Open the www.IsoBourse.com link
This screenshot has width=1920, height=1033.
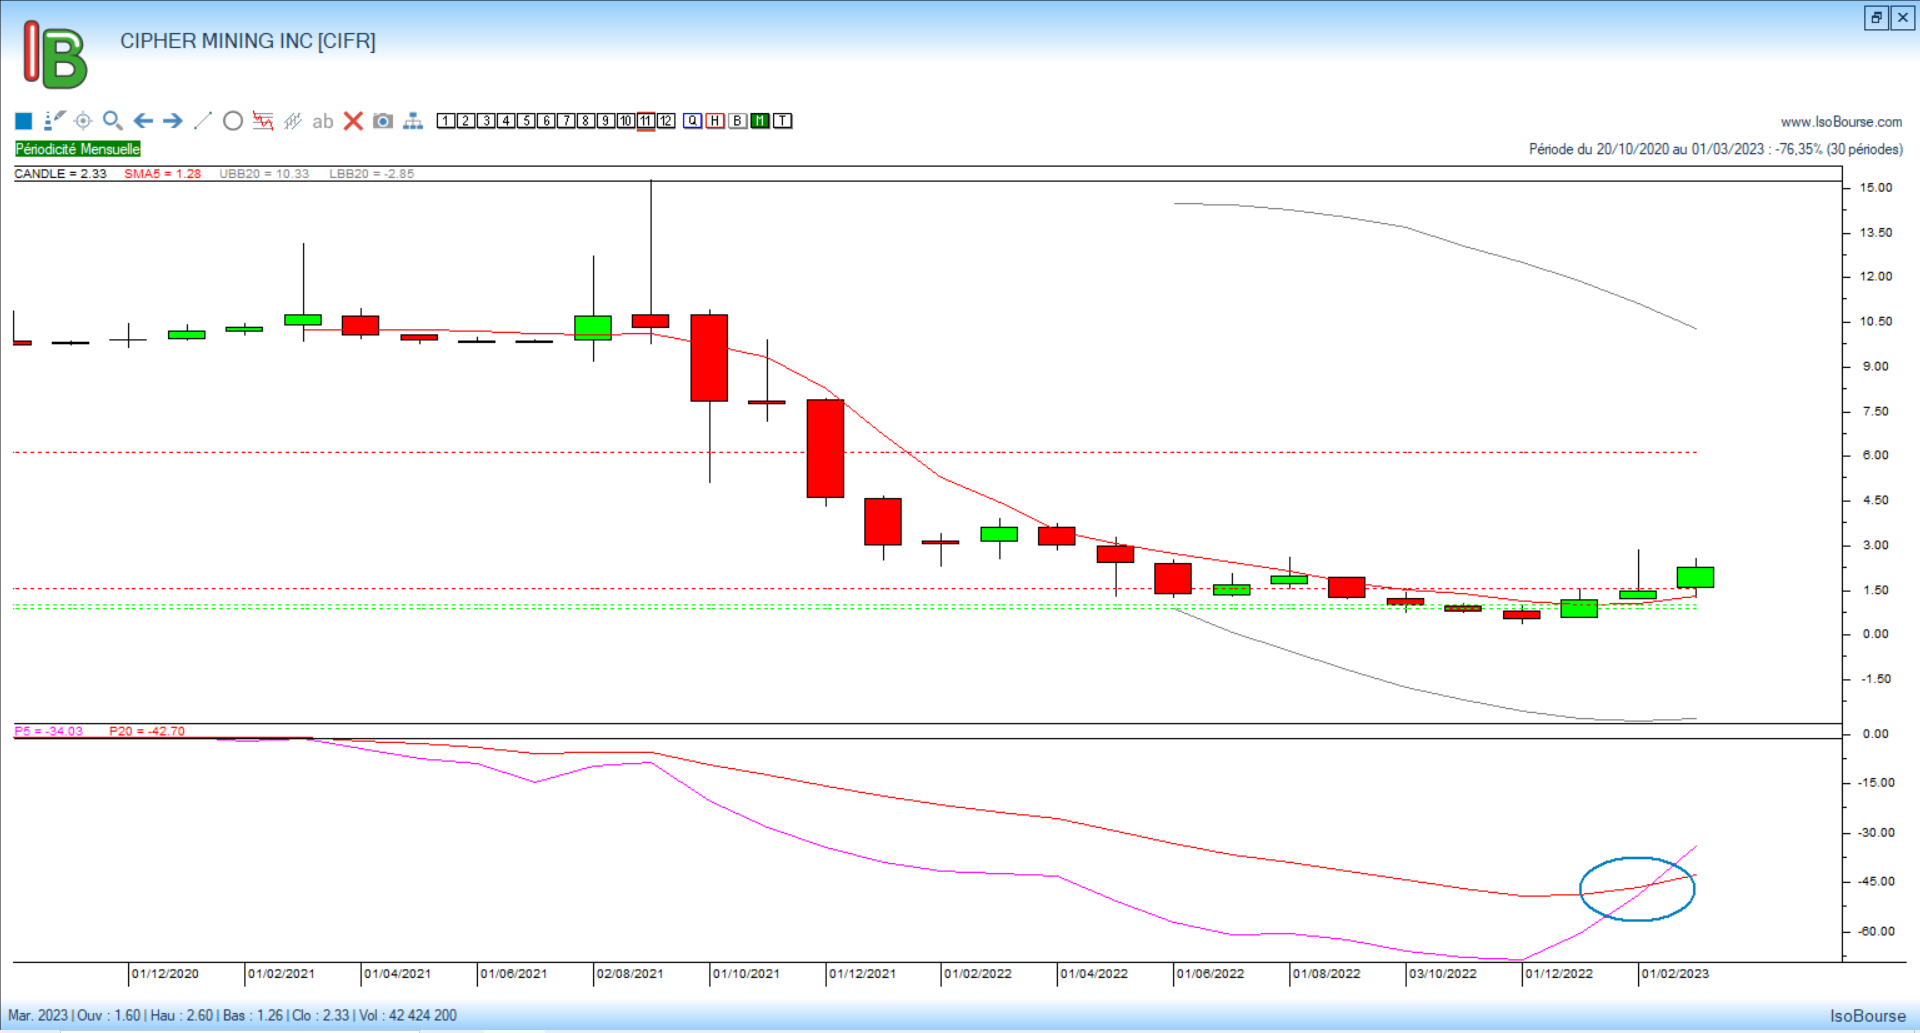(1841, 122)
